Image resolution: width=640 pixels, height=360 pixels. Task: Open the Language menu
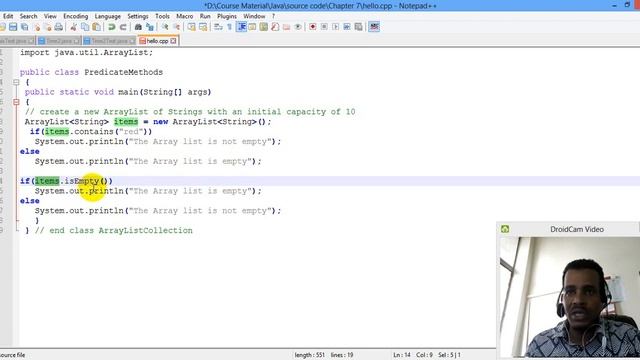(x=107, y=16)
